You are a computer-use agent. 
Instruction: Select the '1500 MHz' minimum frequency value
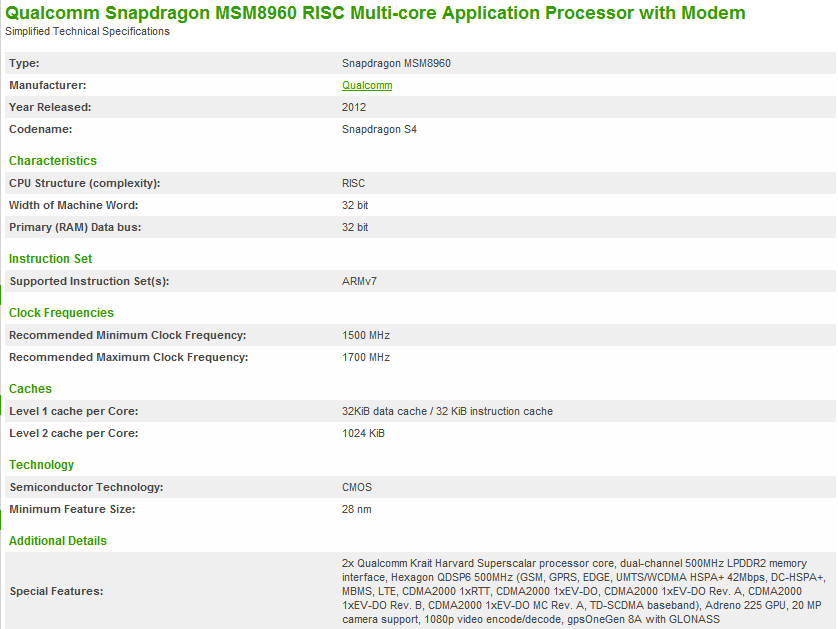(x=366, y=335)
